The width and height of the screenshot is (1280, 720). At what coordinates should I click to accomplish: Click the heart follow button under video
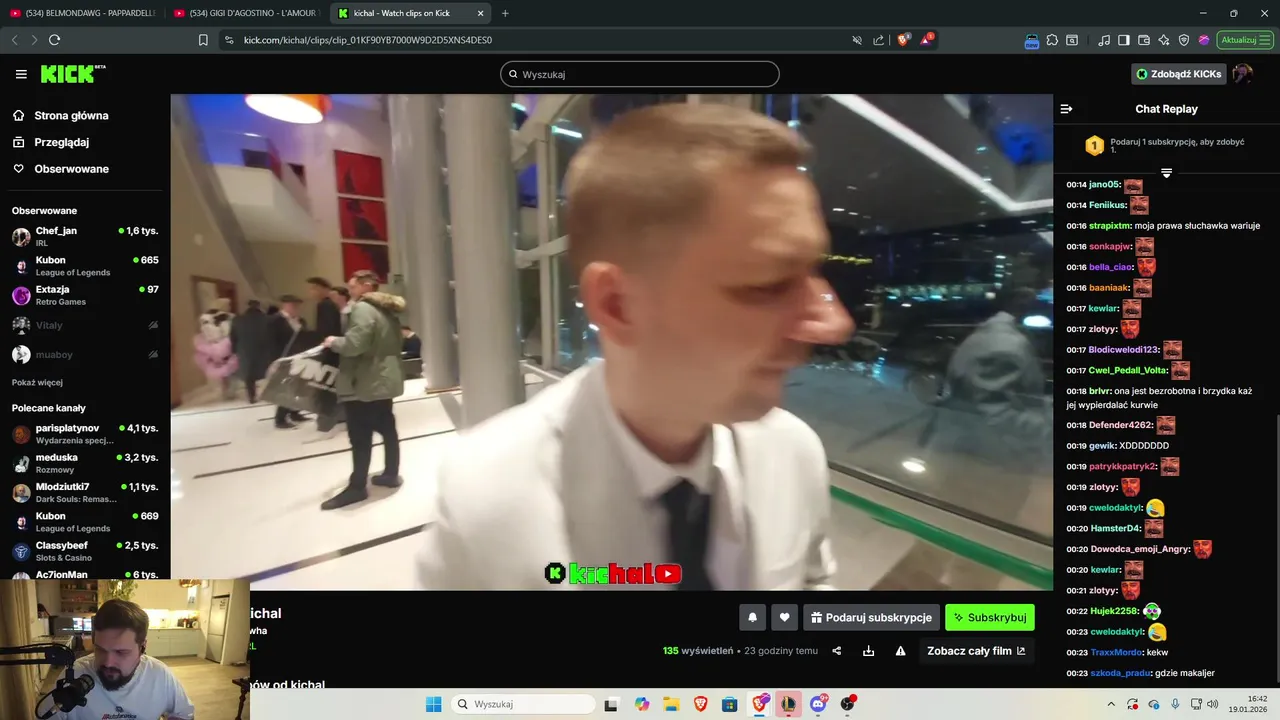click(x=785, y=618)
